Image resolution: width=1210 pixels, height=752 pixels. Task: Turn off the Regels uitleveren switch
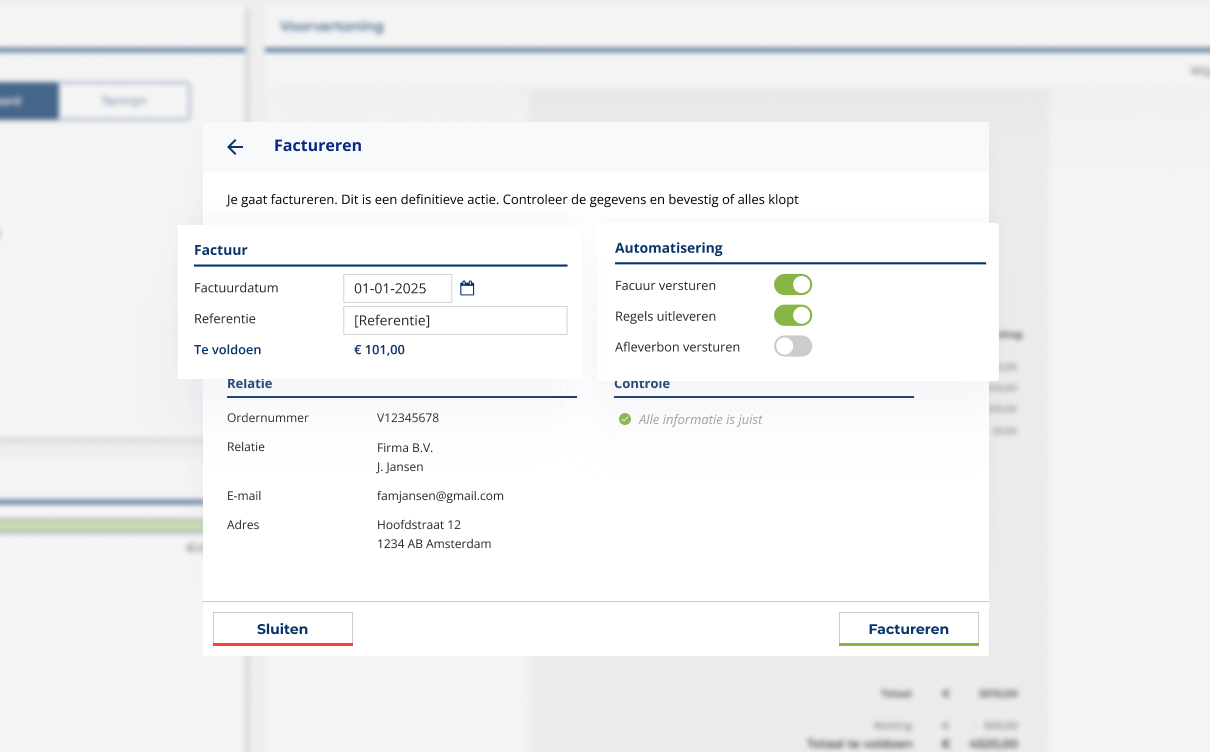pyautogui.click(x=793, y=316)
